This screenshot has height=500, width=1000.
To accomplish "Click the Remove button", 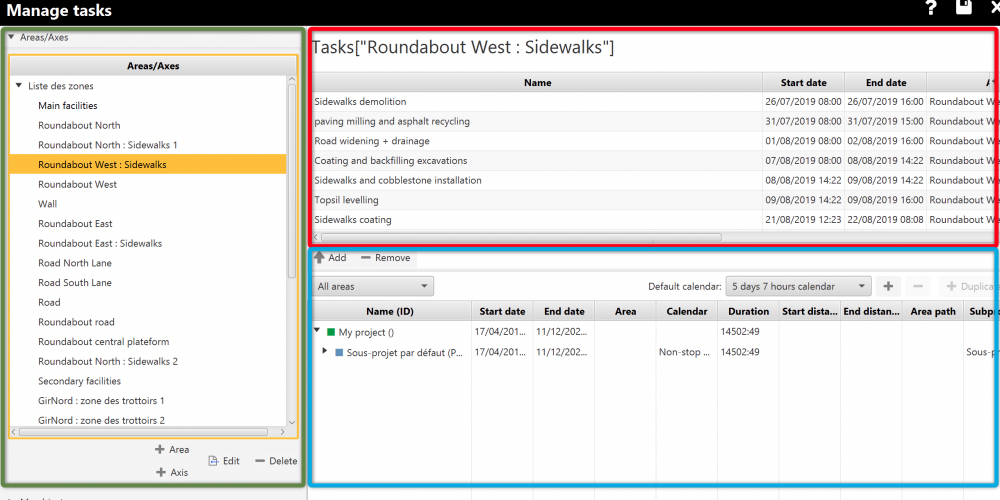I will (385, 258).
